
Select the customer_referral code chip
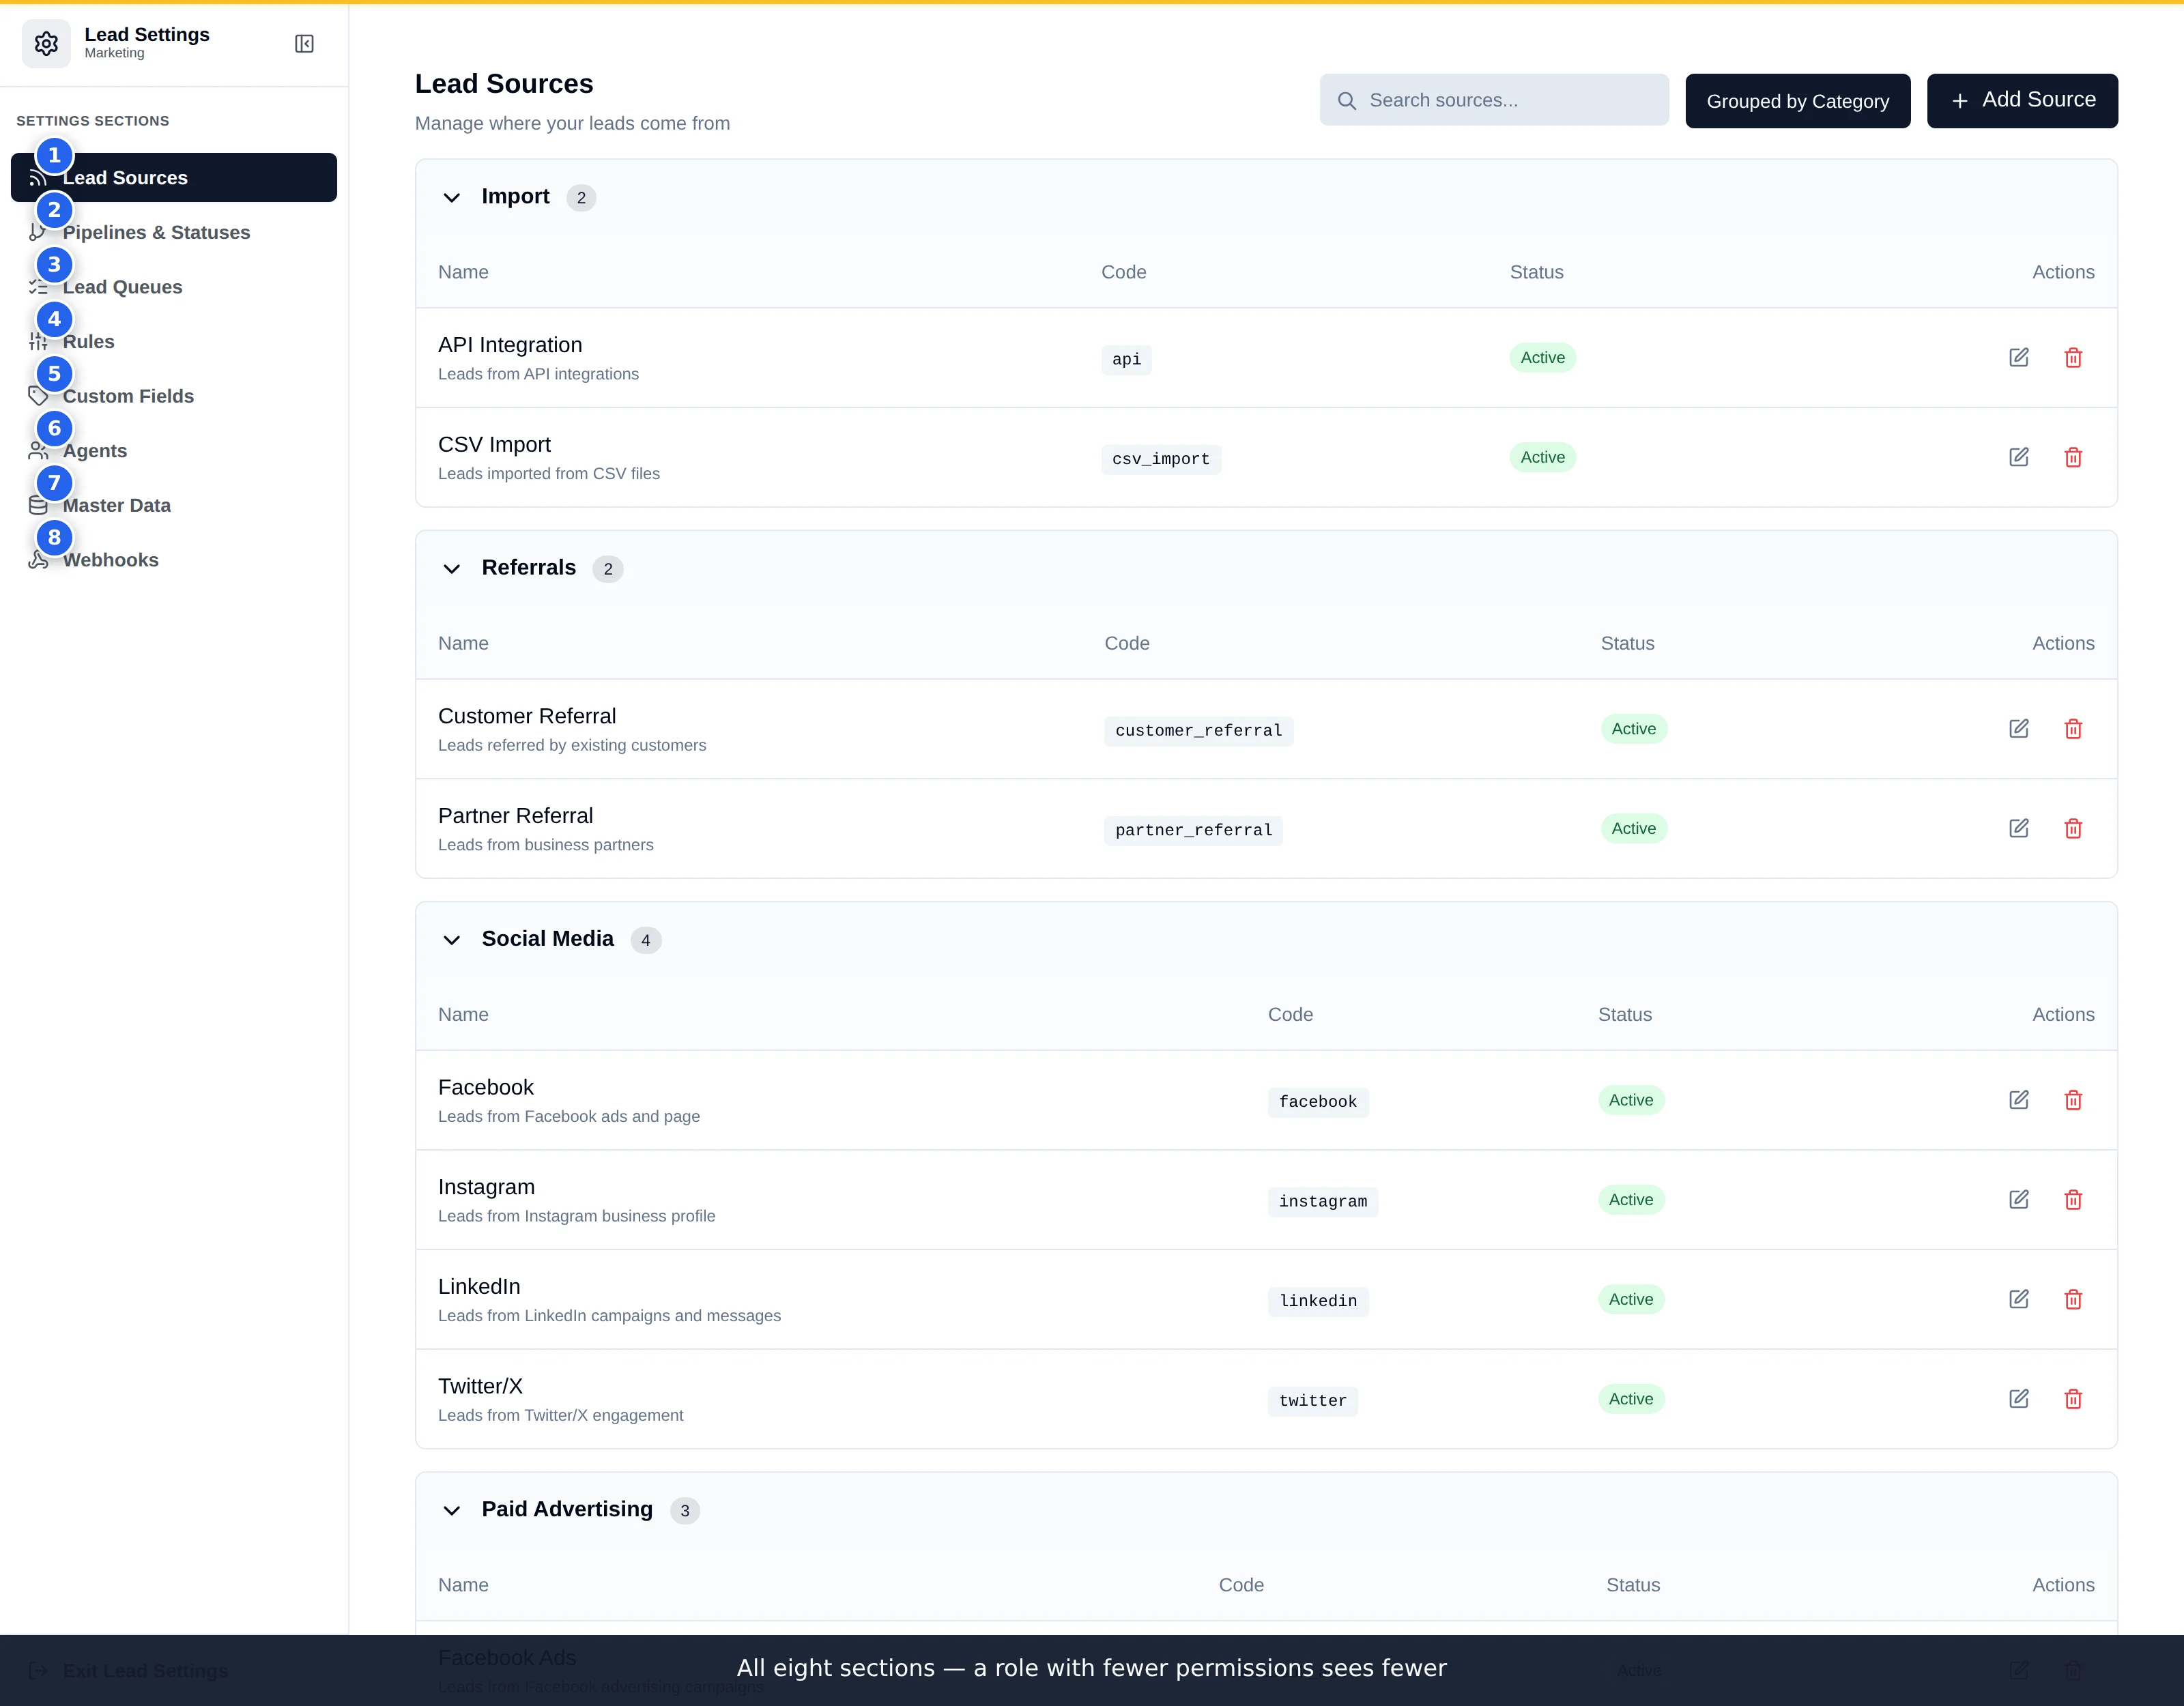(x=1198, y=731)
